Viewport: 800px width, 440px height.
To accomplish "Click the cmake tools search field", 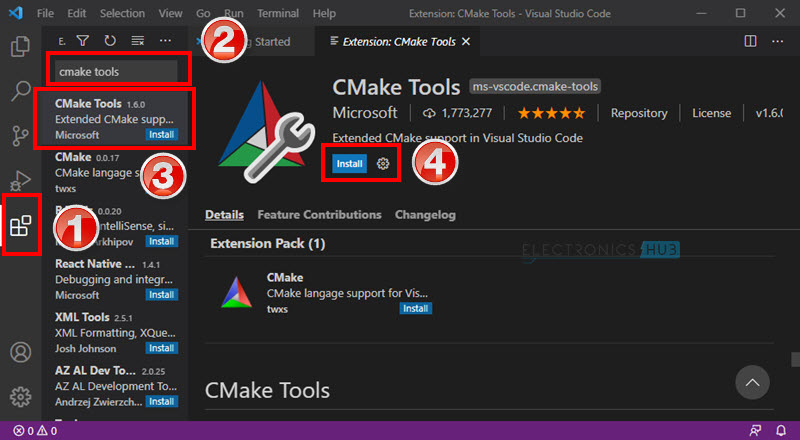I will 115,72.
